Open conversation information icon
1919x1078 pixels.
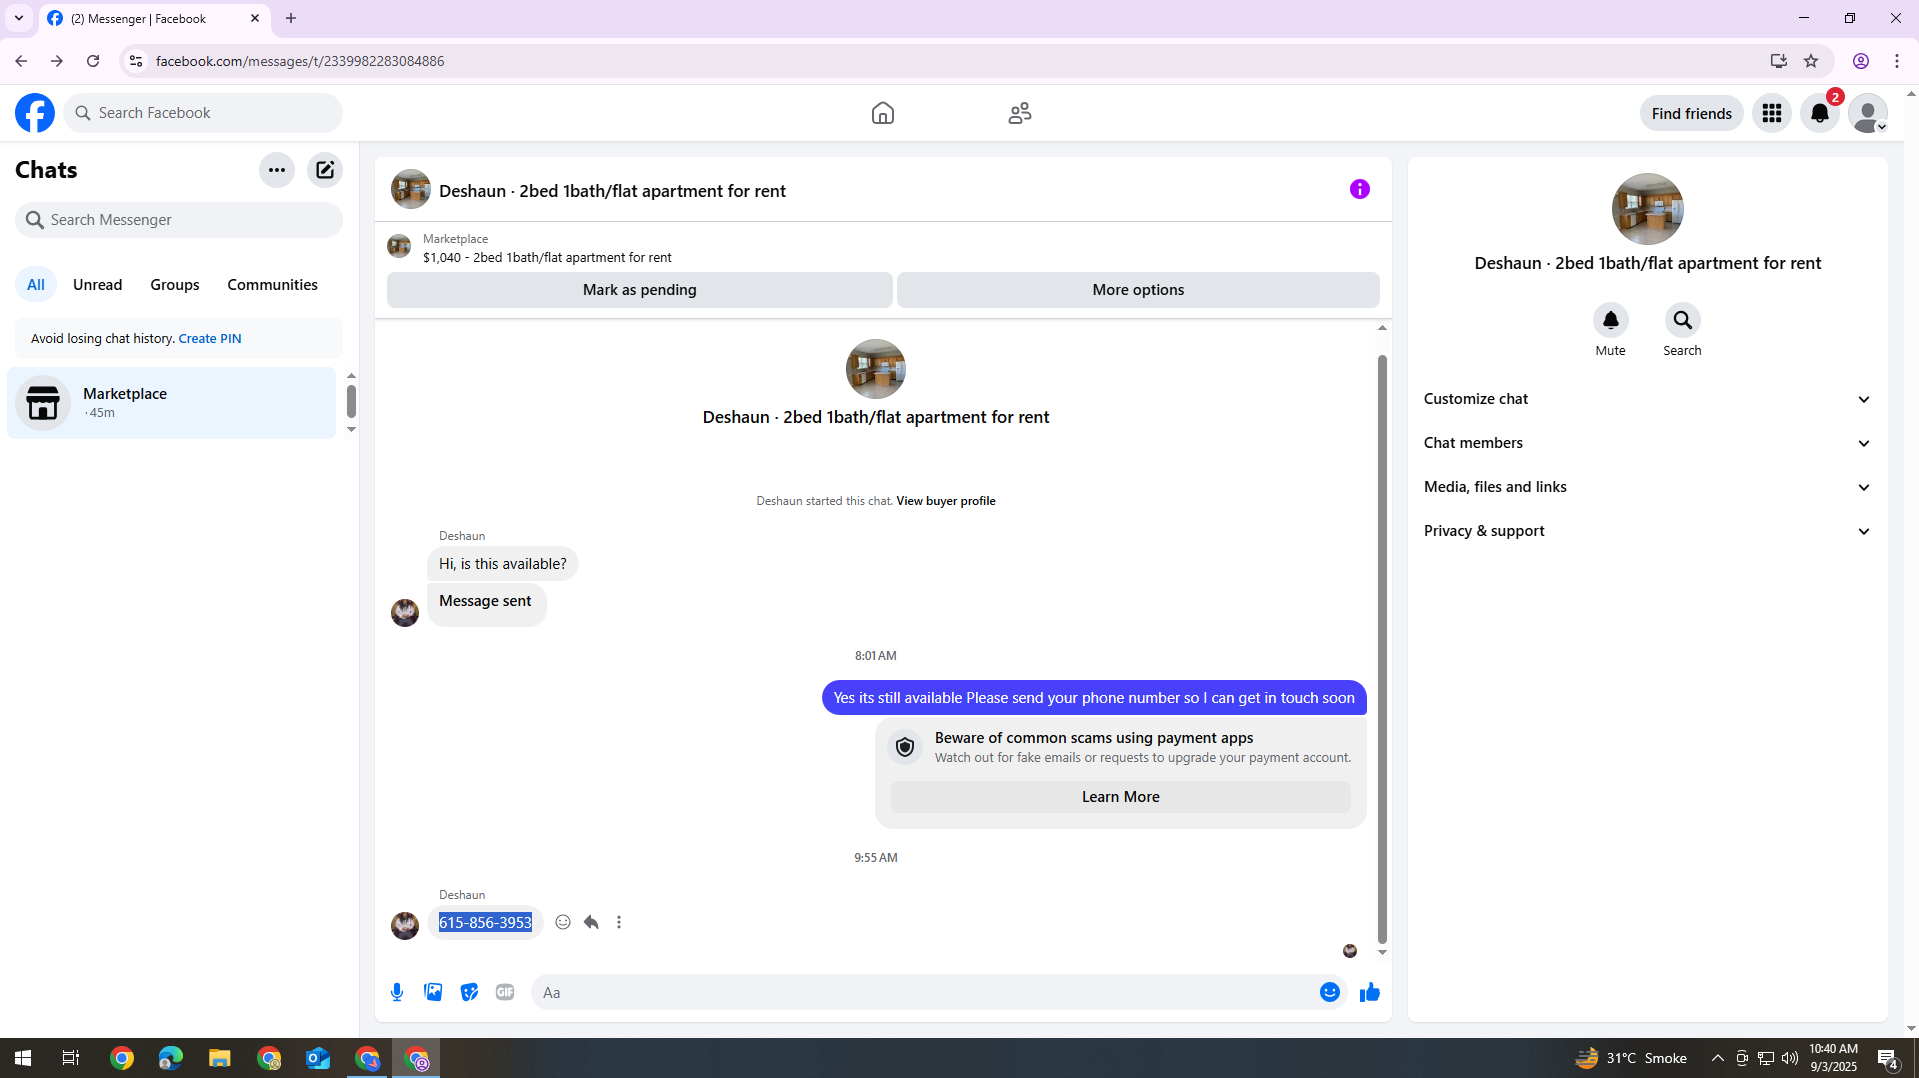pos(1359,189)
